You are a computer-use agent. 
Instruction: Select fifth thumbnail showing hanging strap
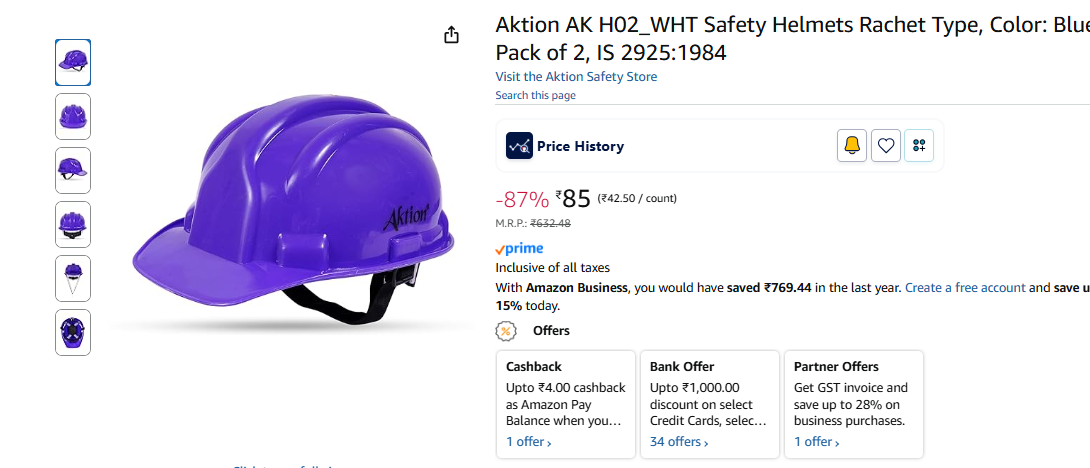[73, 278]
